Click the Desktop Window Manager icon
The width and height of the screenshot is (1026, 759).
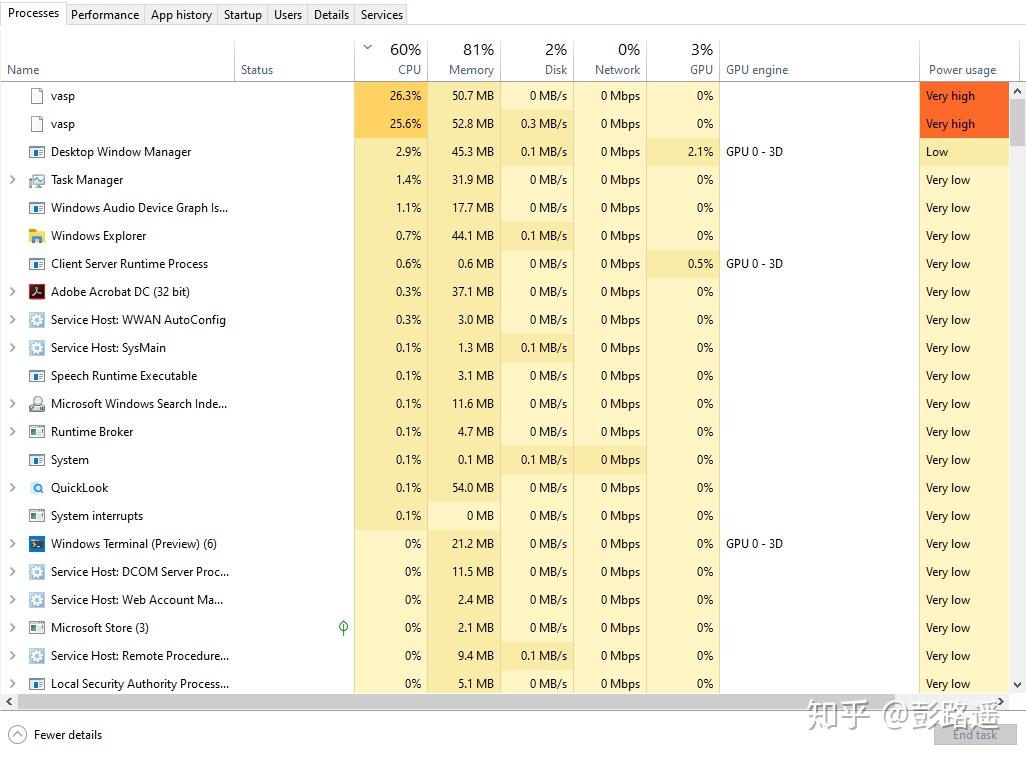coord(37,151)
